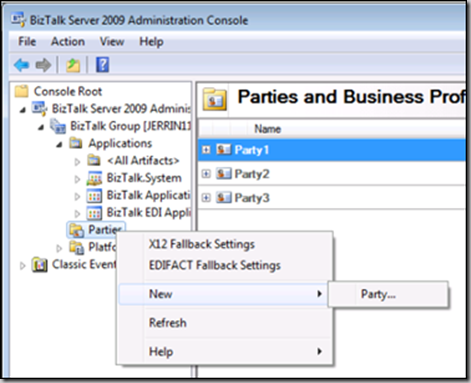Select the Classic Event tree label

[x=84, y=264]
